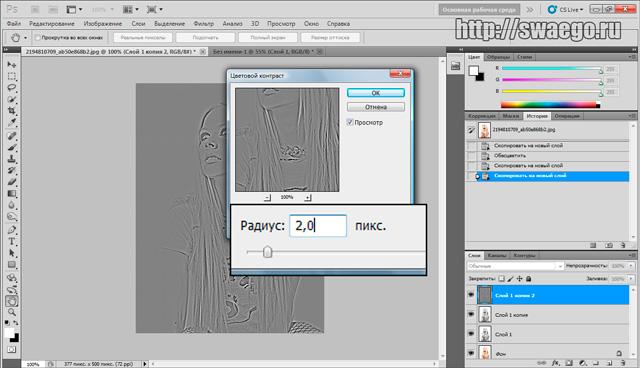
Task: Click the foreground color swatch in toolbar
Action: click(9, 333)
